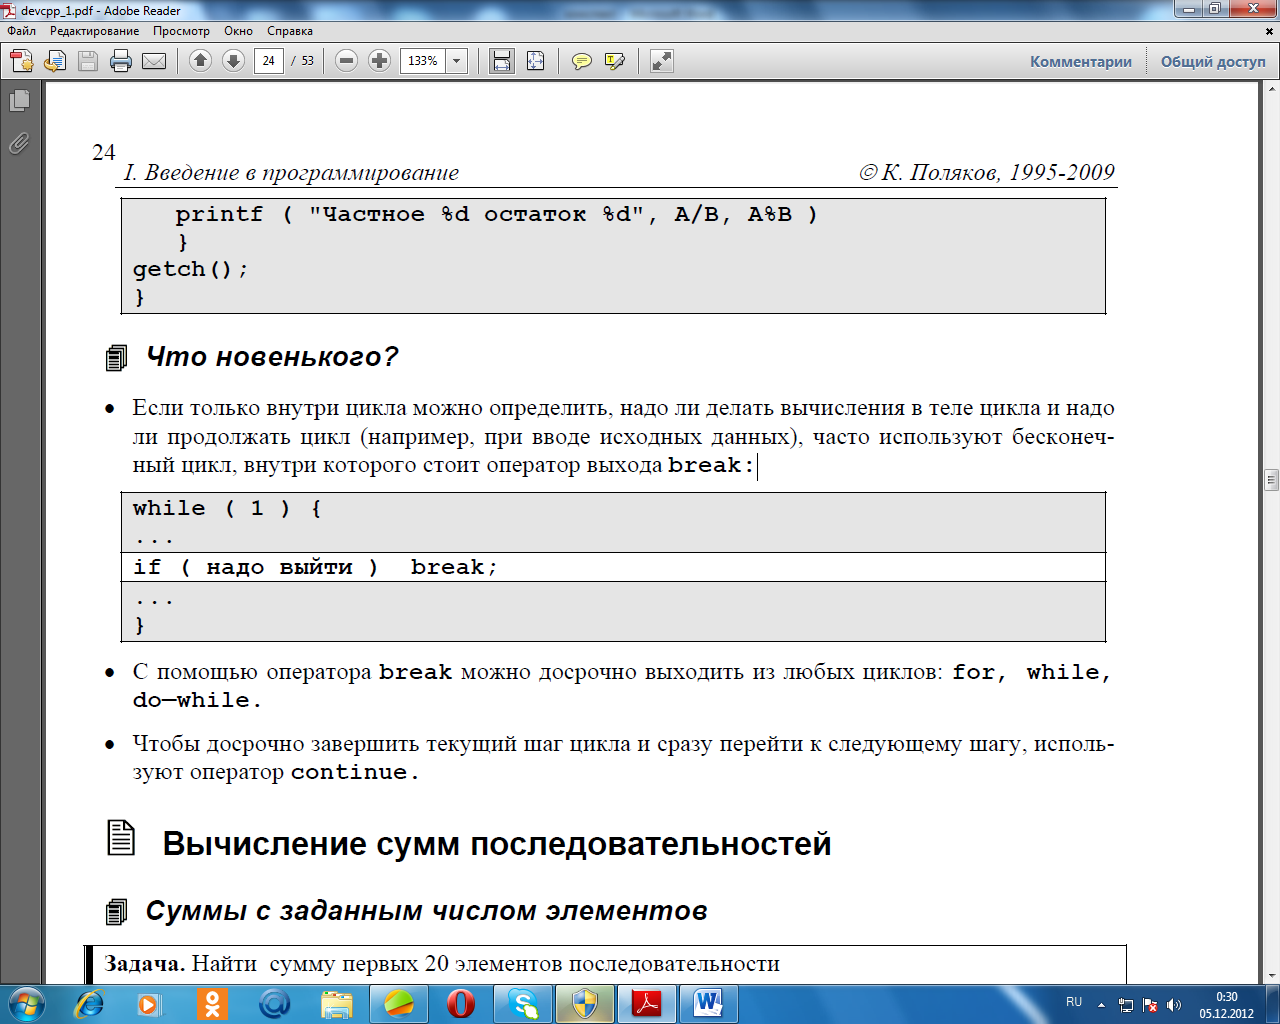
Task: Open the Общий доступ pane
Action: click(x=1213, y=61)
